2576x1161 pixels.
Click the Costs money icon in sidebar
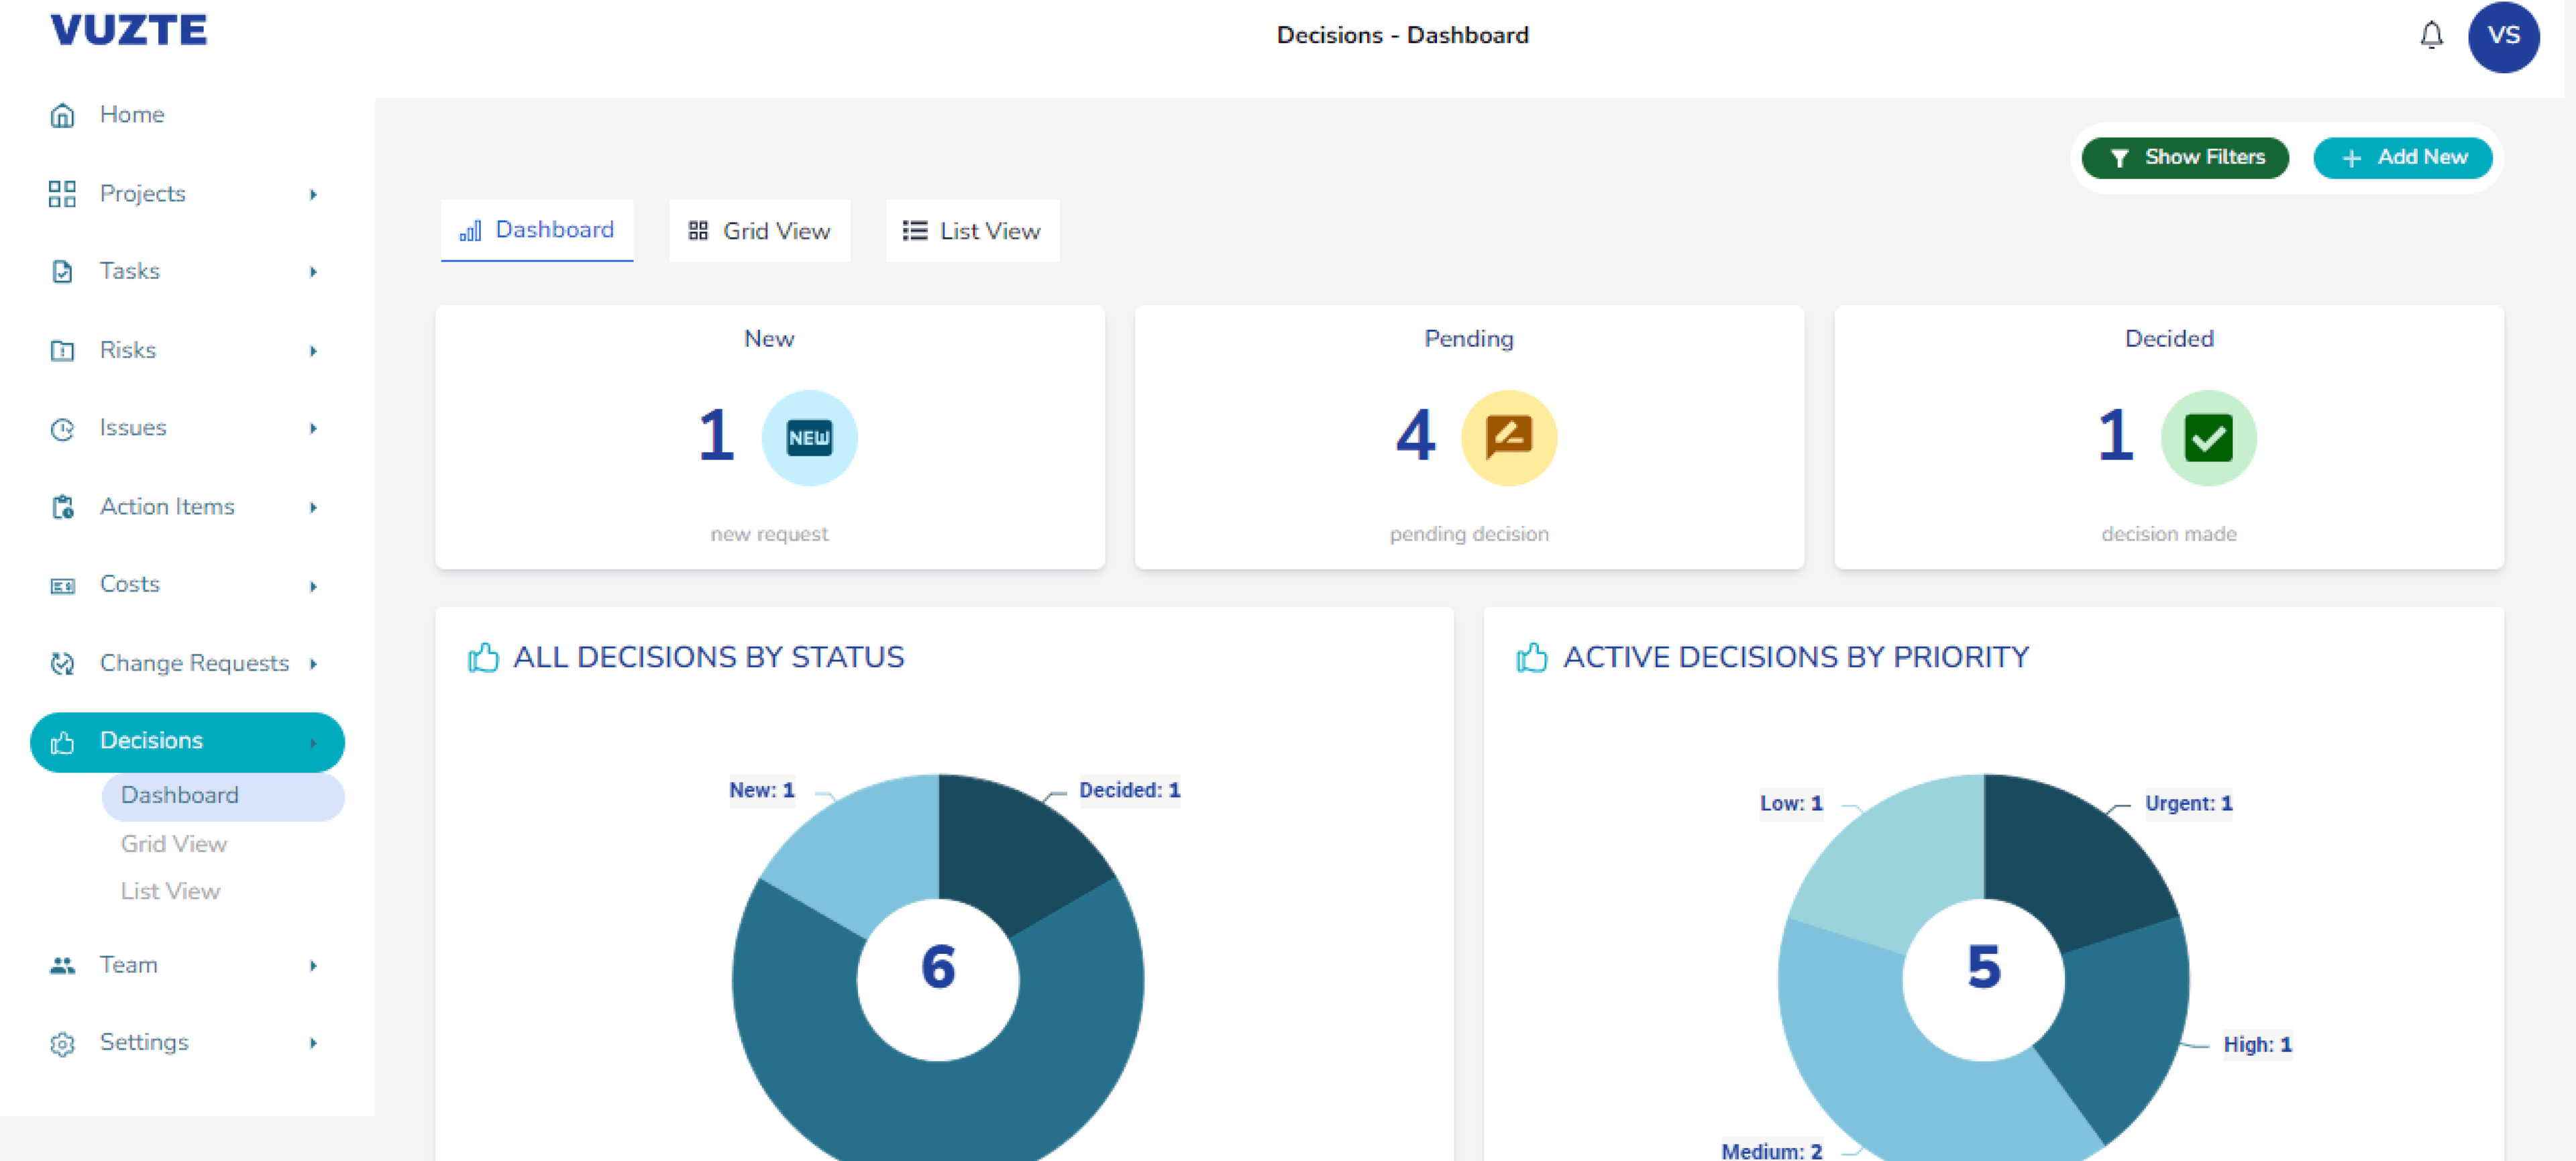click(x=62, y=586)
